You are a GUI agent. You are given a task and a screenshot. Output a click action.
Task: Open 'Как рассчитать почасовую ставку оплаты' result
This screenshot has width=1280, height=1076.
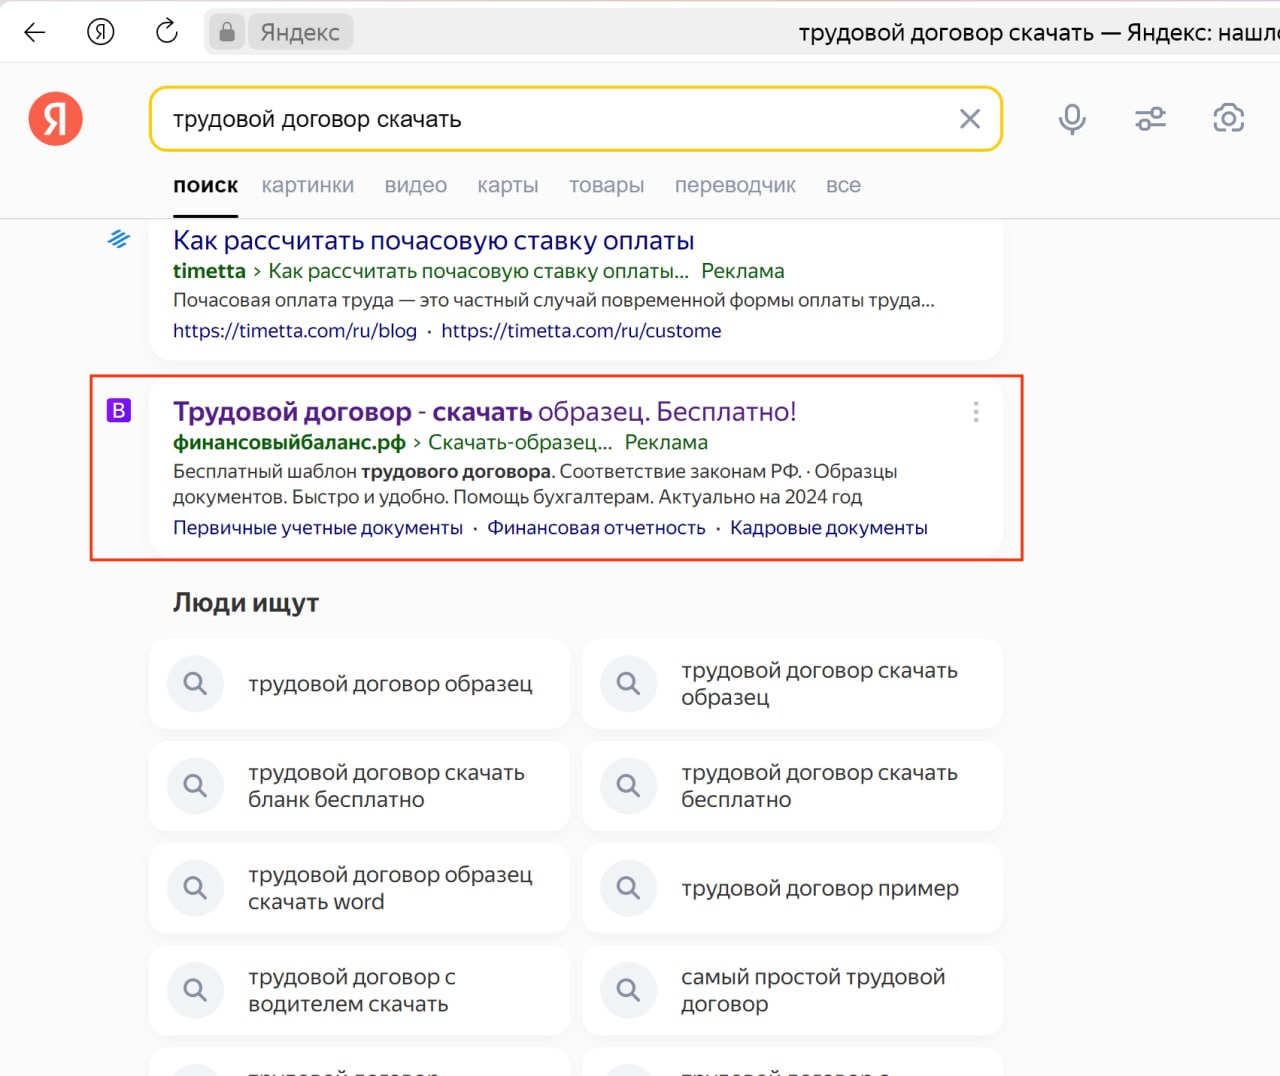tap(433, 241)
